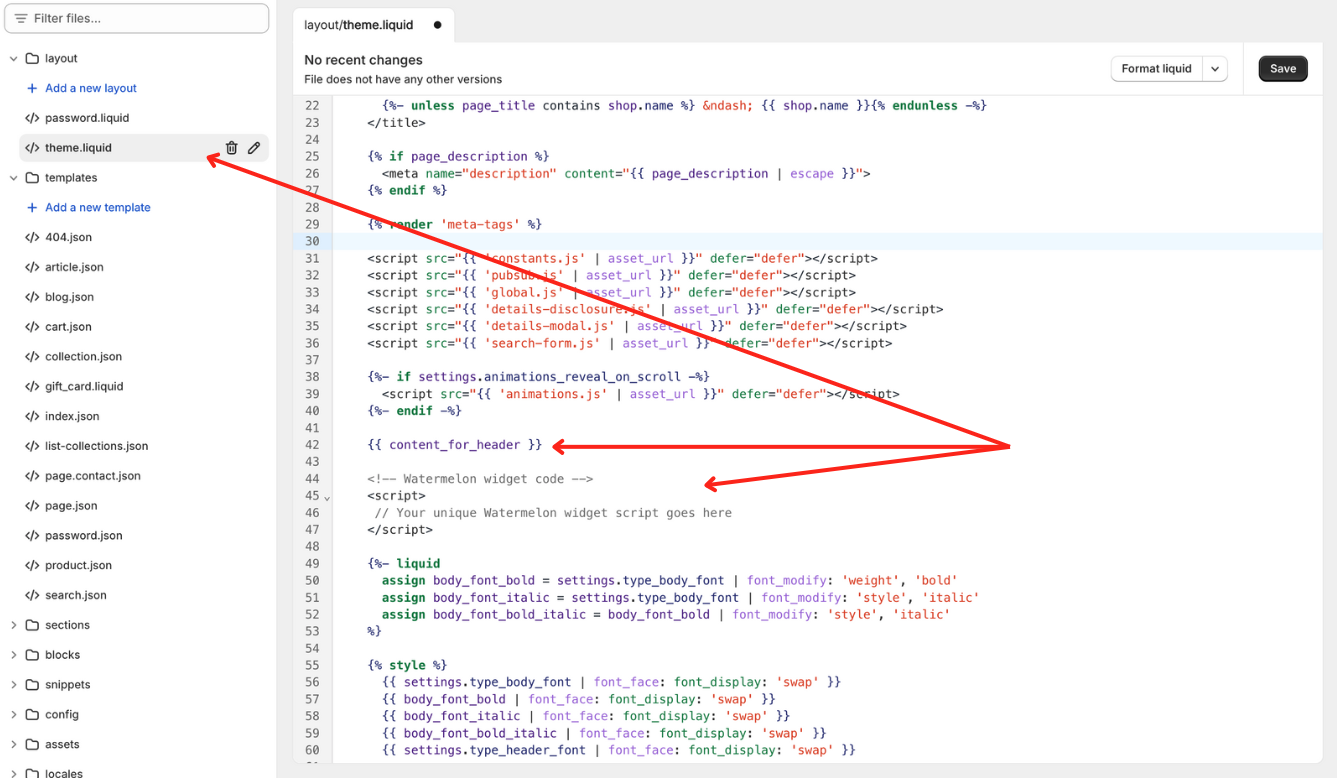Collapse the layout folder chevron

click(14, 59)
